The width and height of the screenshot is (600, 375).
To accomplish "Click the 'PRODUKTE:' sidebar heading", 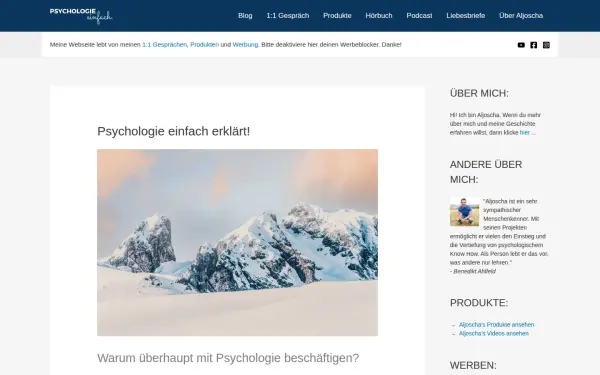I will tap(479, 303).
